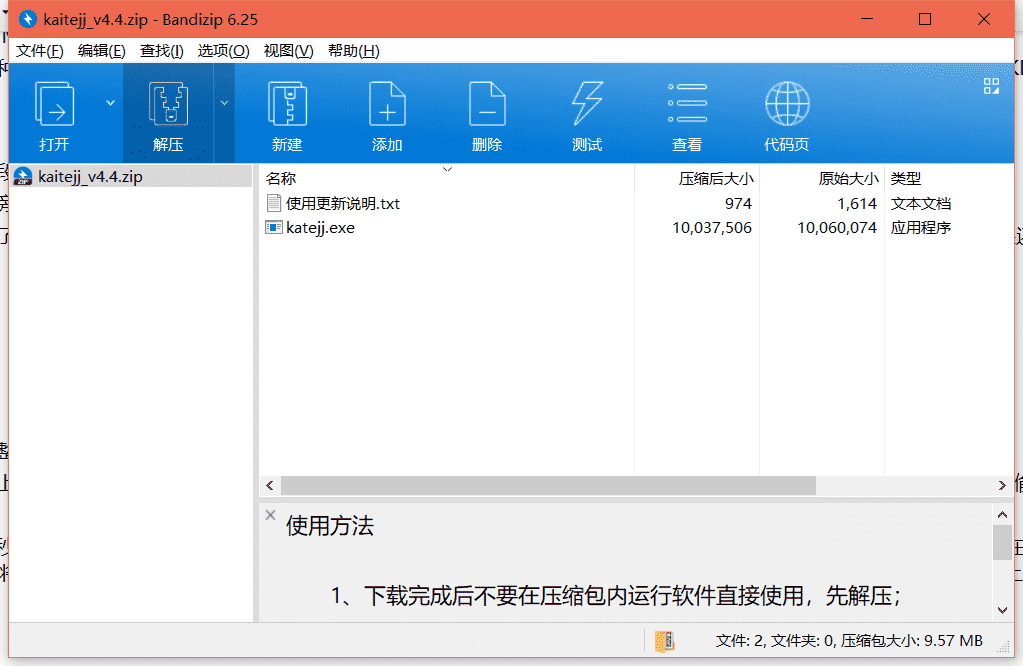The height and width of the screenshot is (666, 1023).
Task: Open the 帮助(H) menu
Action: point(354,51)
